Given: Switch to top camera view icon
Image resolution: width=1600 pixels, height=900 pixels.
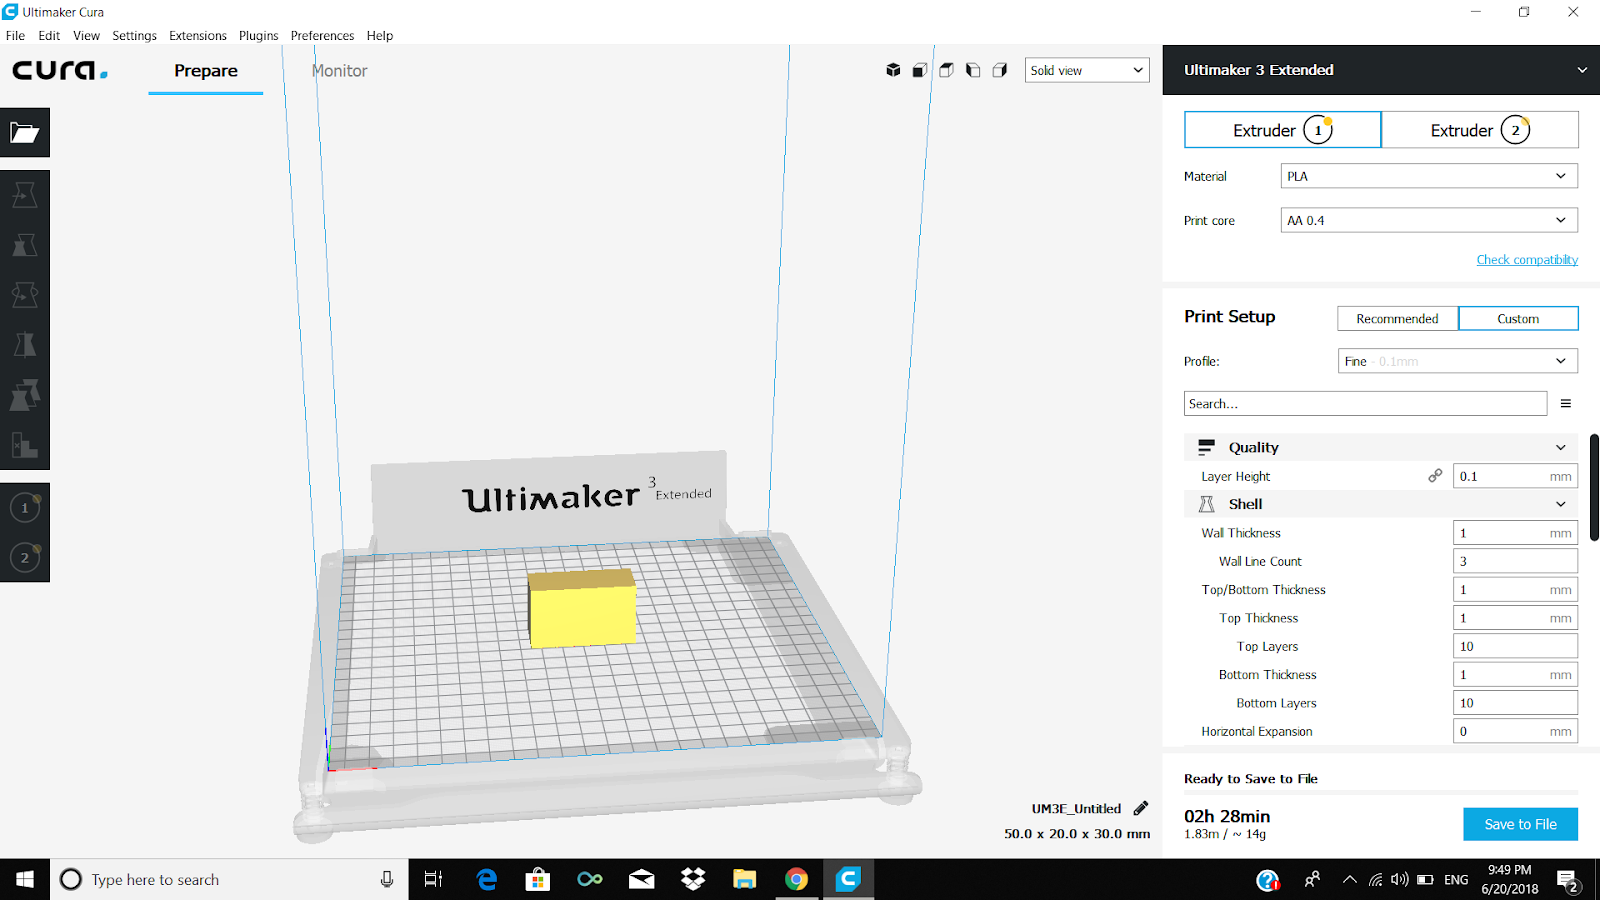Looking at the screenshot, I should [946, 70].
